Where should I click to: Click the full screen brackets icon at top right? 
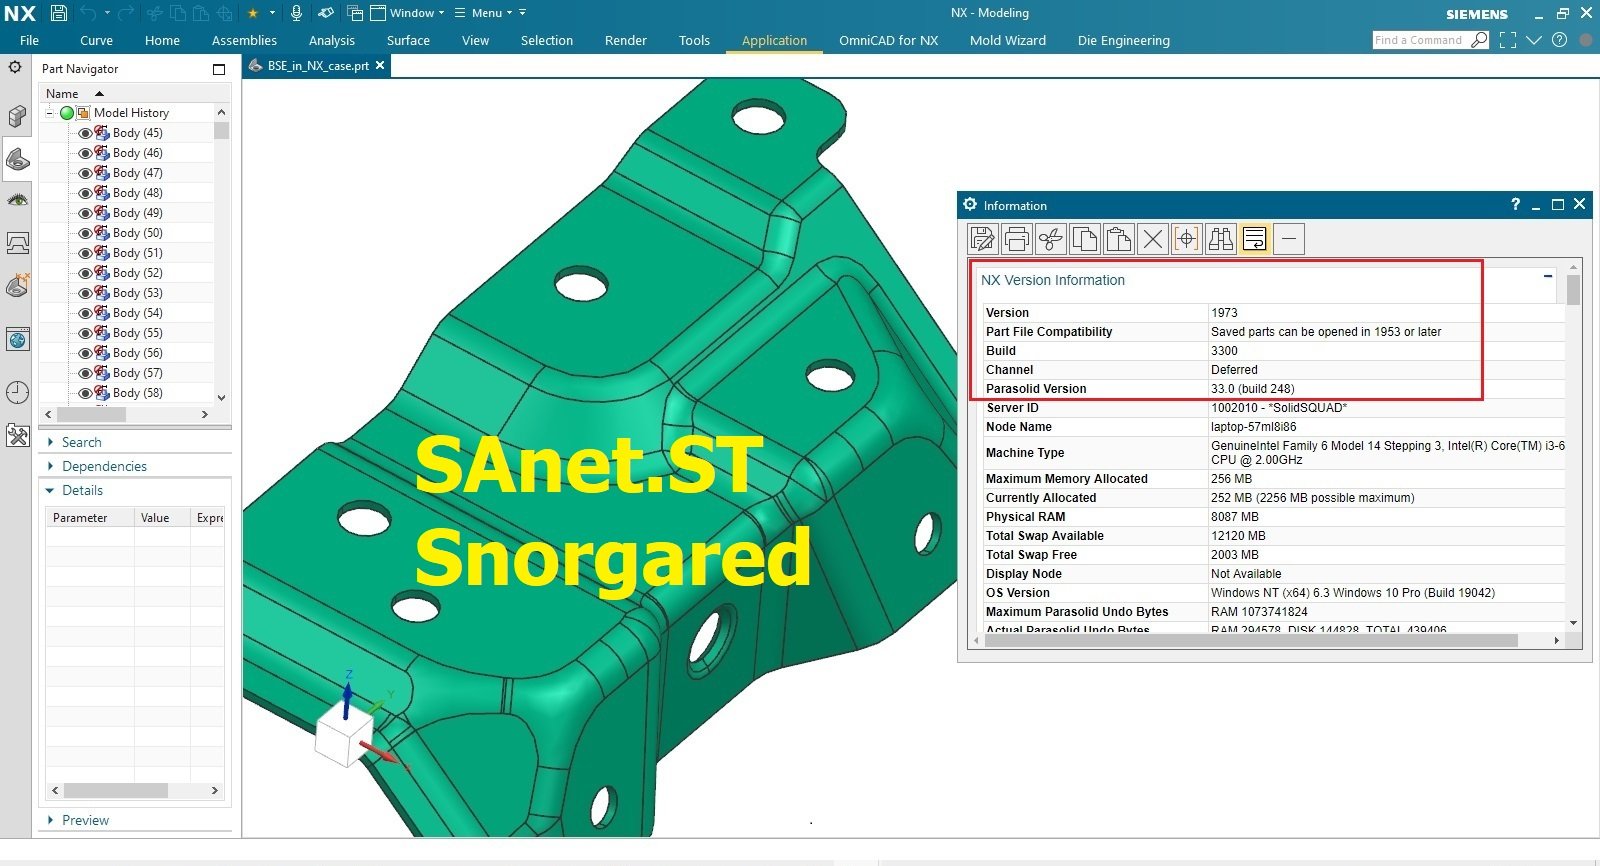coord(1508,40)
